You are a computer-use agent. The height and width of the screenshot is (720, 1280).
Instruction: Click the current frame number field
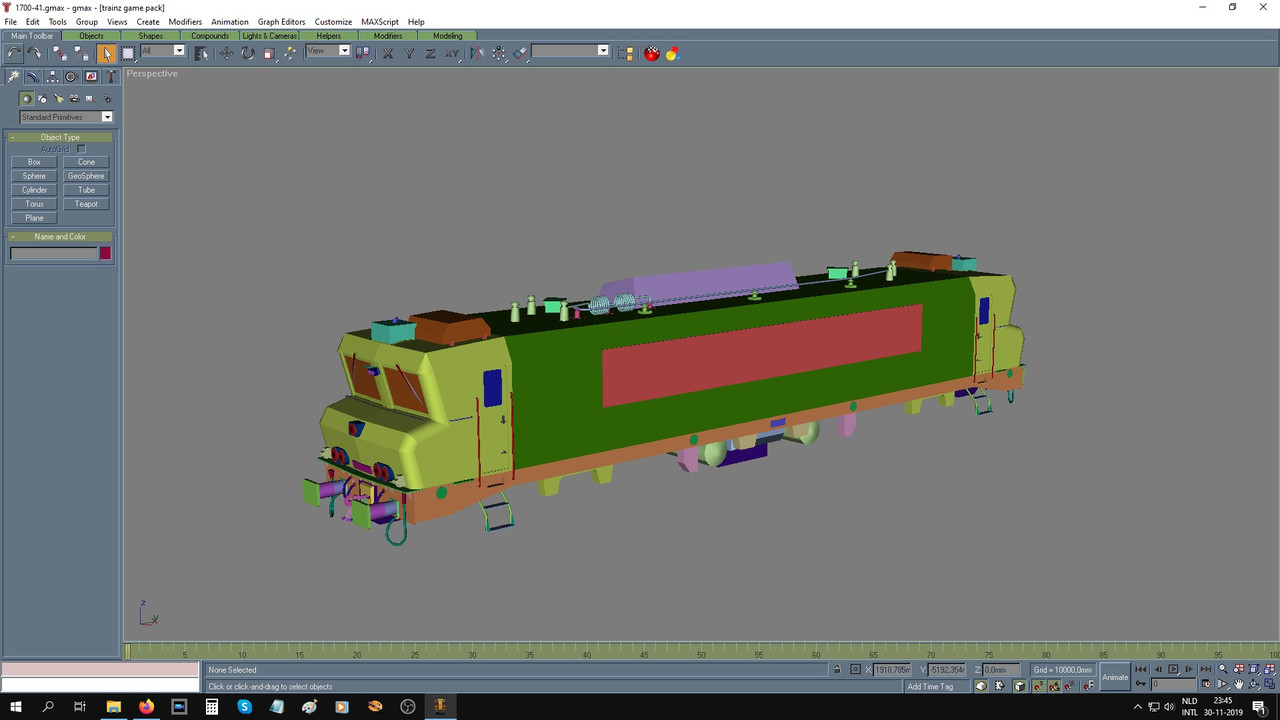pyautogui.click(x=1173, y=685)
